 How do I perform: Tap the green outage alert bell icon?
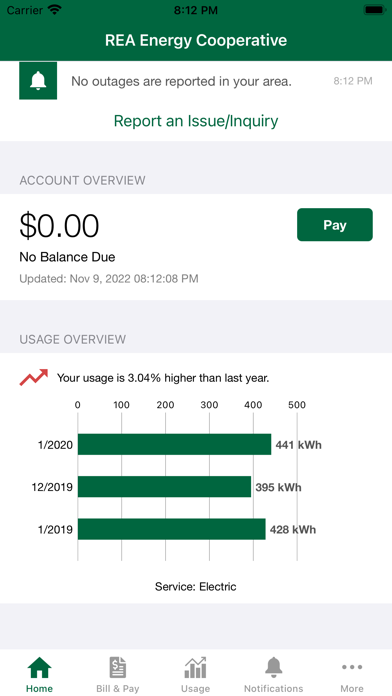38,81
